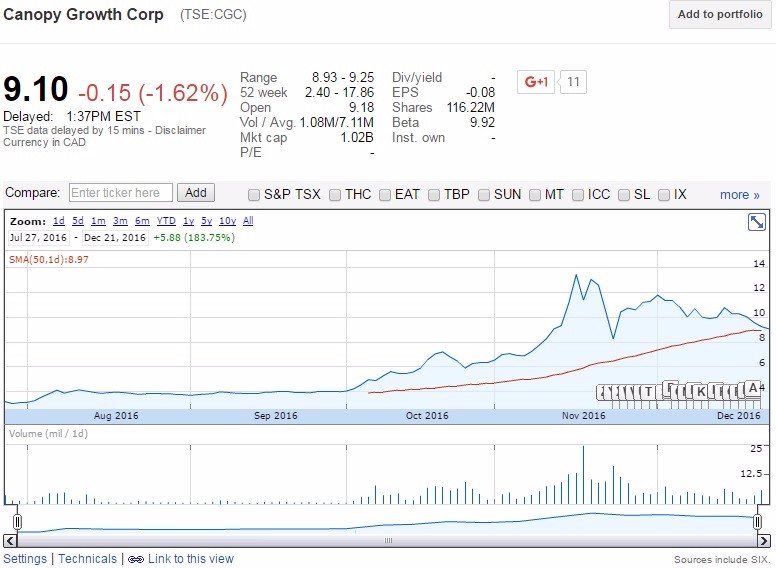The height and width of the screenshot is (568, 776).
Task: Set chart zoom to 5y
Action: (x=207, y=221)
